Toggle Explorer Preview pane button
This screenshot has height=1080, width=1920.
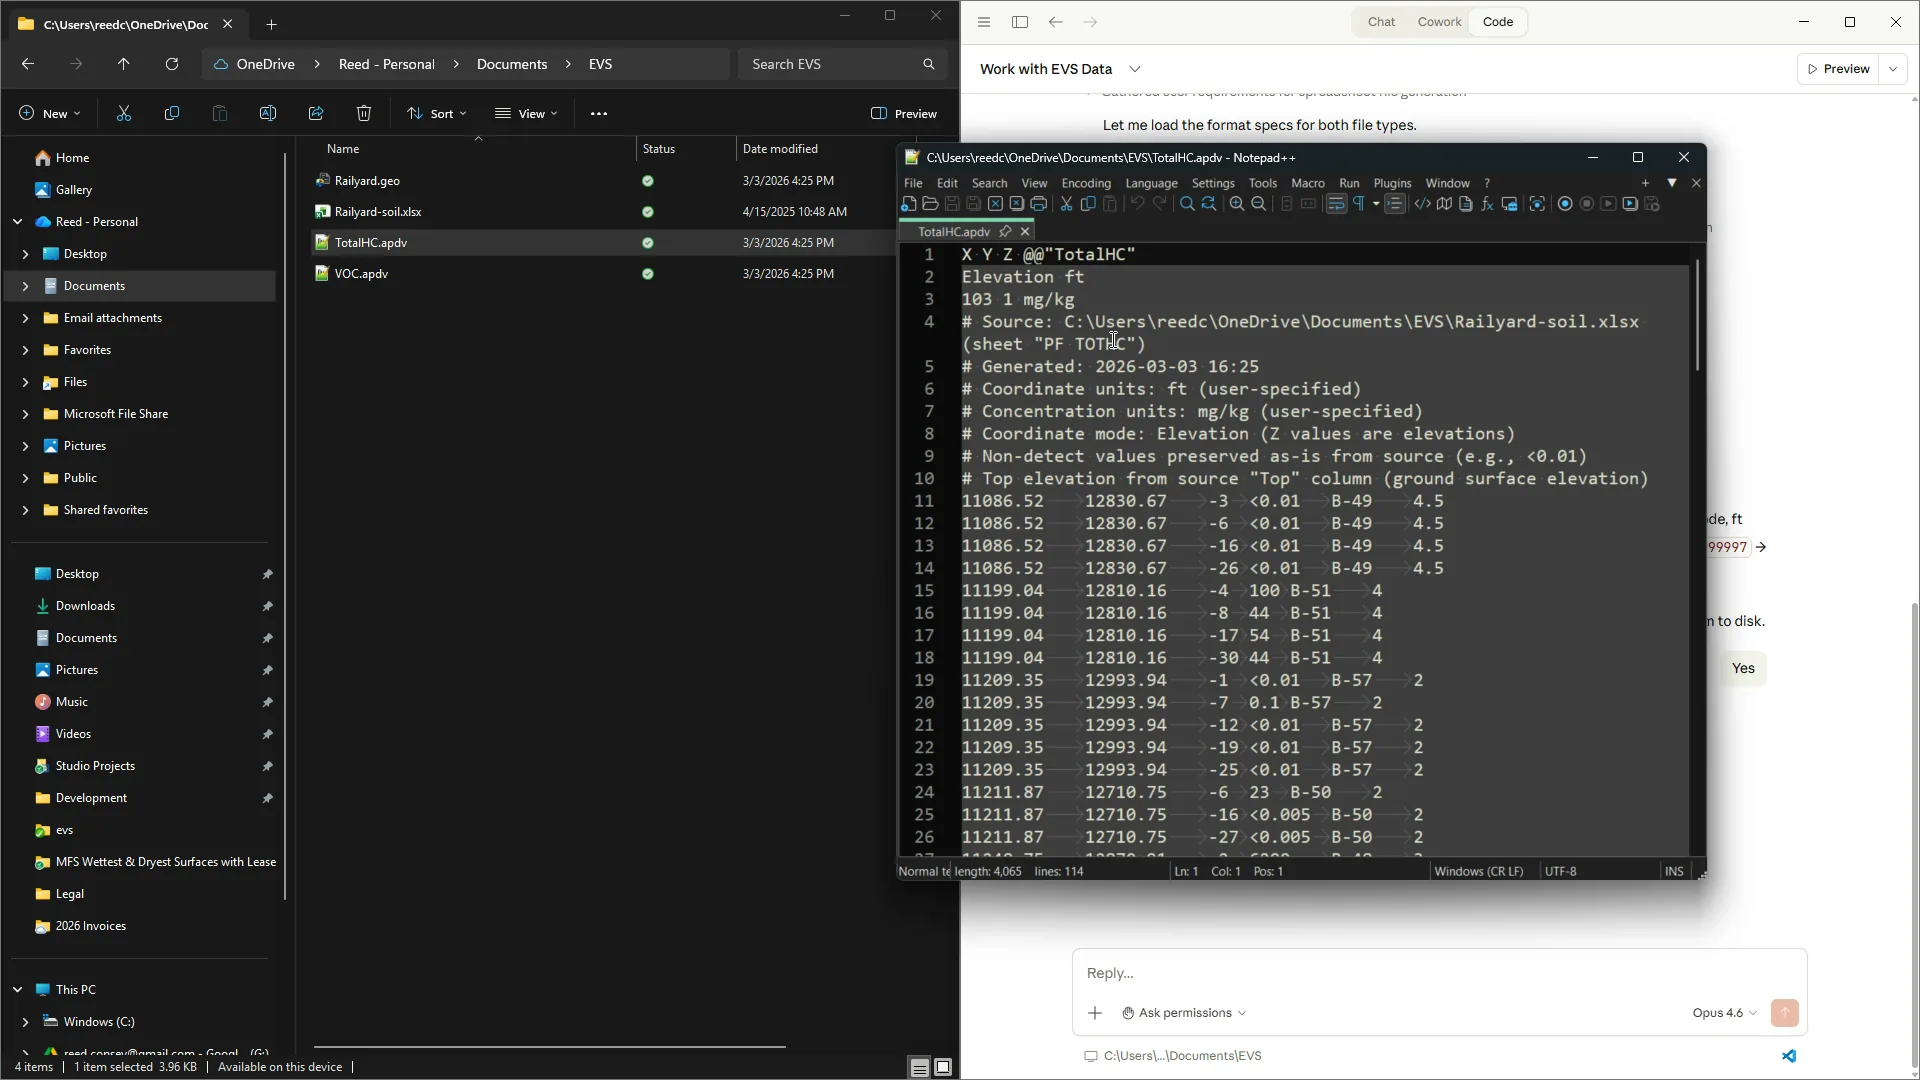point(904,113)
